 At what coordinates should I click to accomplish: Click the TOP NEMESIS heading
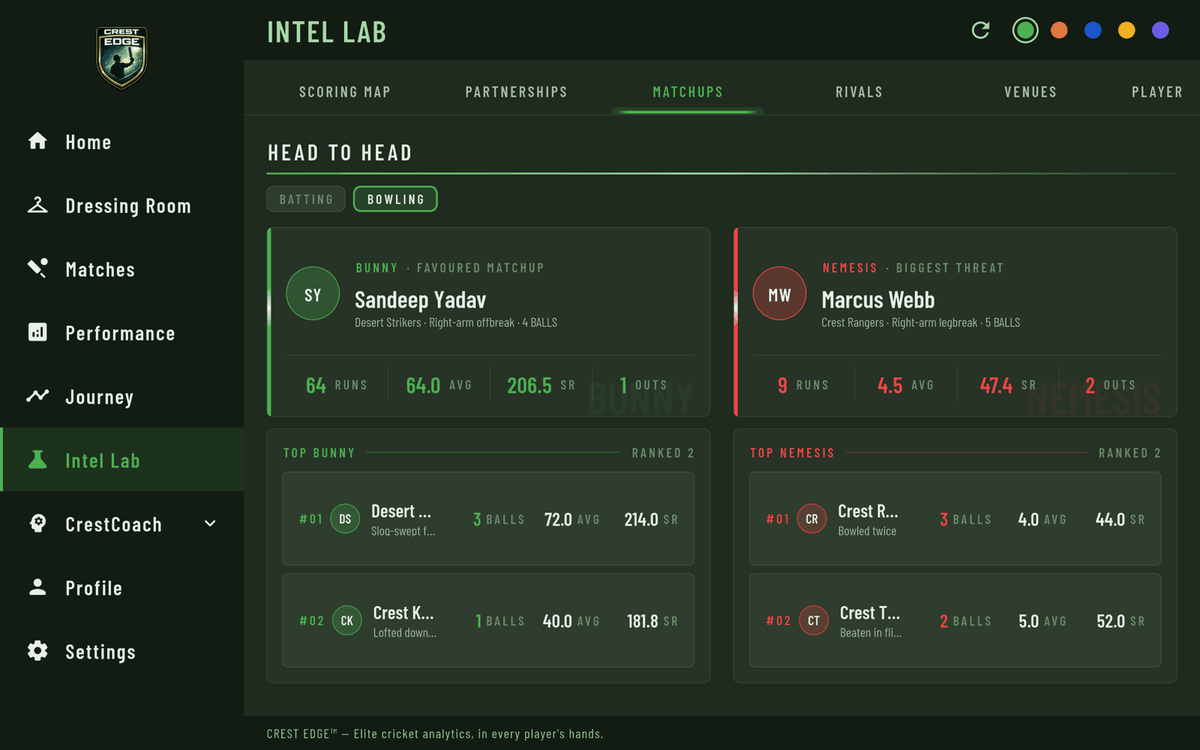792,453
